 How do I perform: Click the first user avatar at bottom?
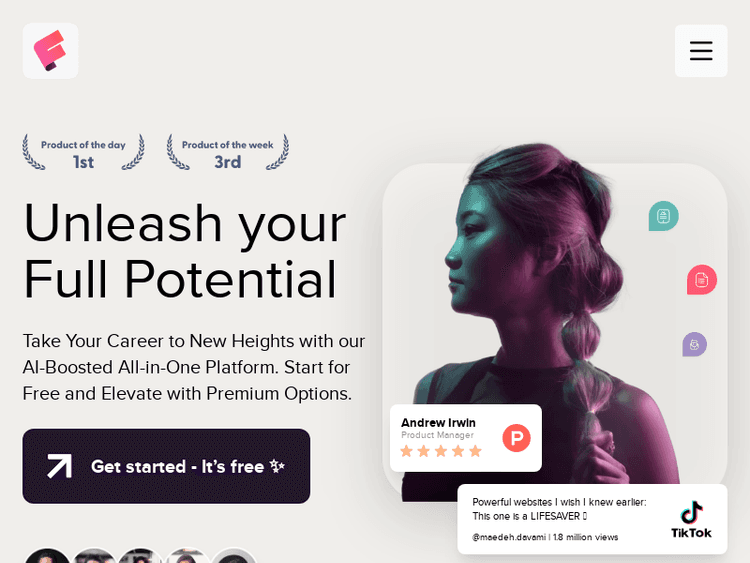coord(47,558)
